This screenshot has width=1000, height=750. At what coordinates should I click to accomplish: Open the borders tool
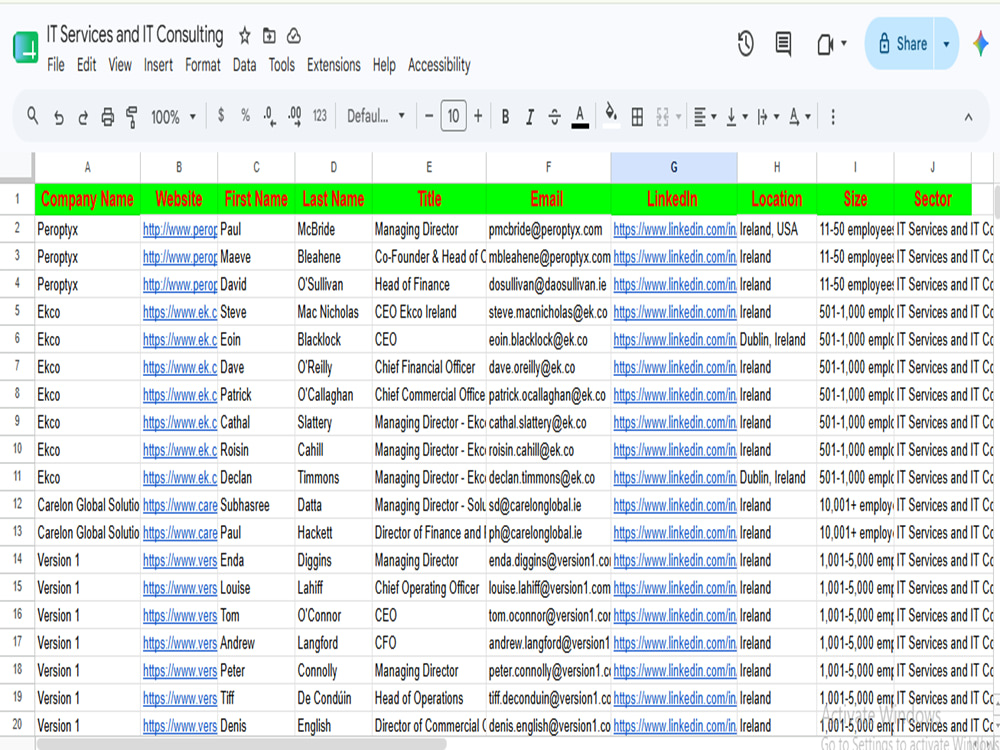(636, 117)
